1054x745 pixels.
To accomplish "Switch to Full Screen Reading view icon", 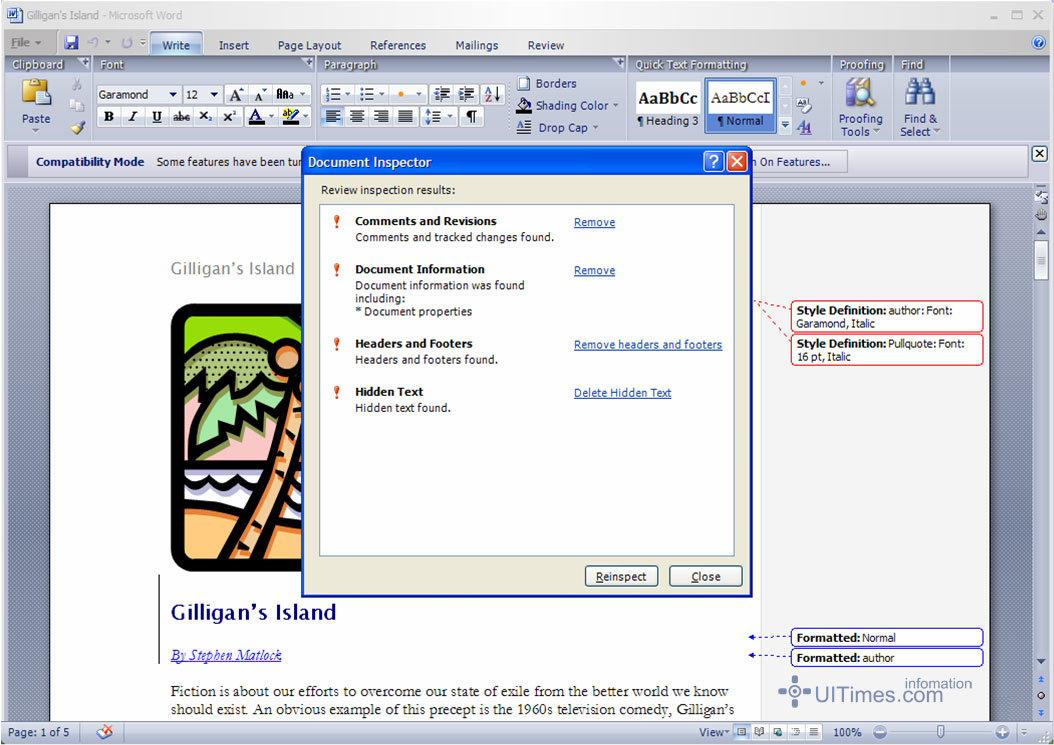I will (760, 732).
